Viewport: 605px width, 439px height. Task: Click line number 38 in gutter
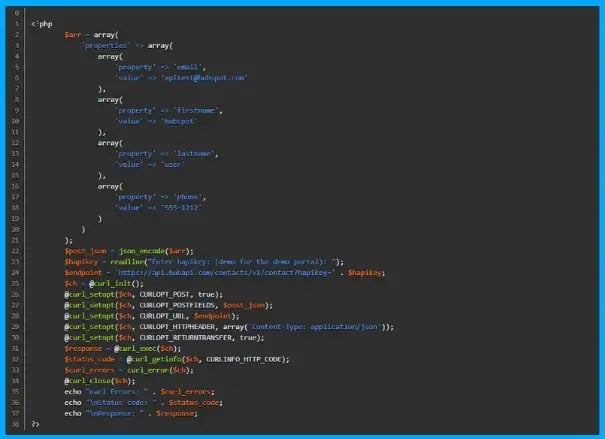point(15,424)
